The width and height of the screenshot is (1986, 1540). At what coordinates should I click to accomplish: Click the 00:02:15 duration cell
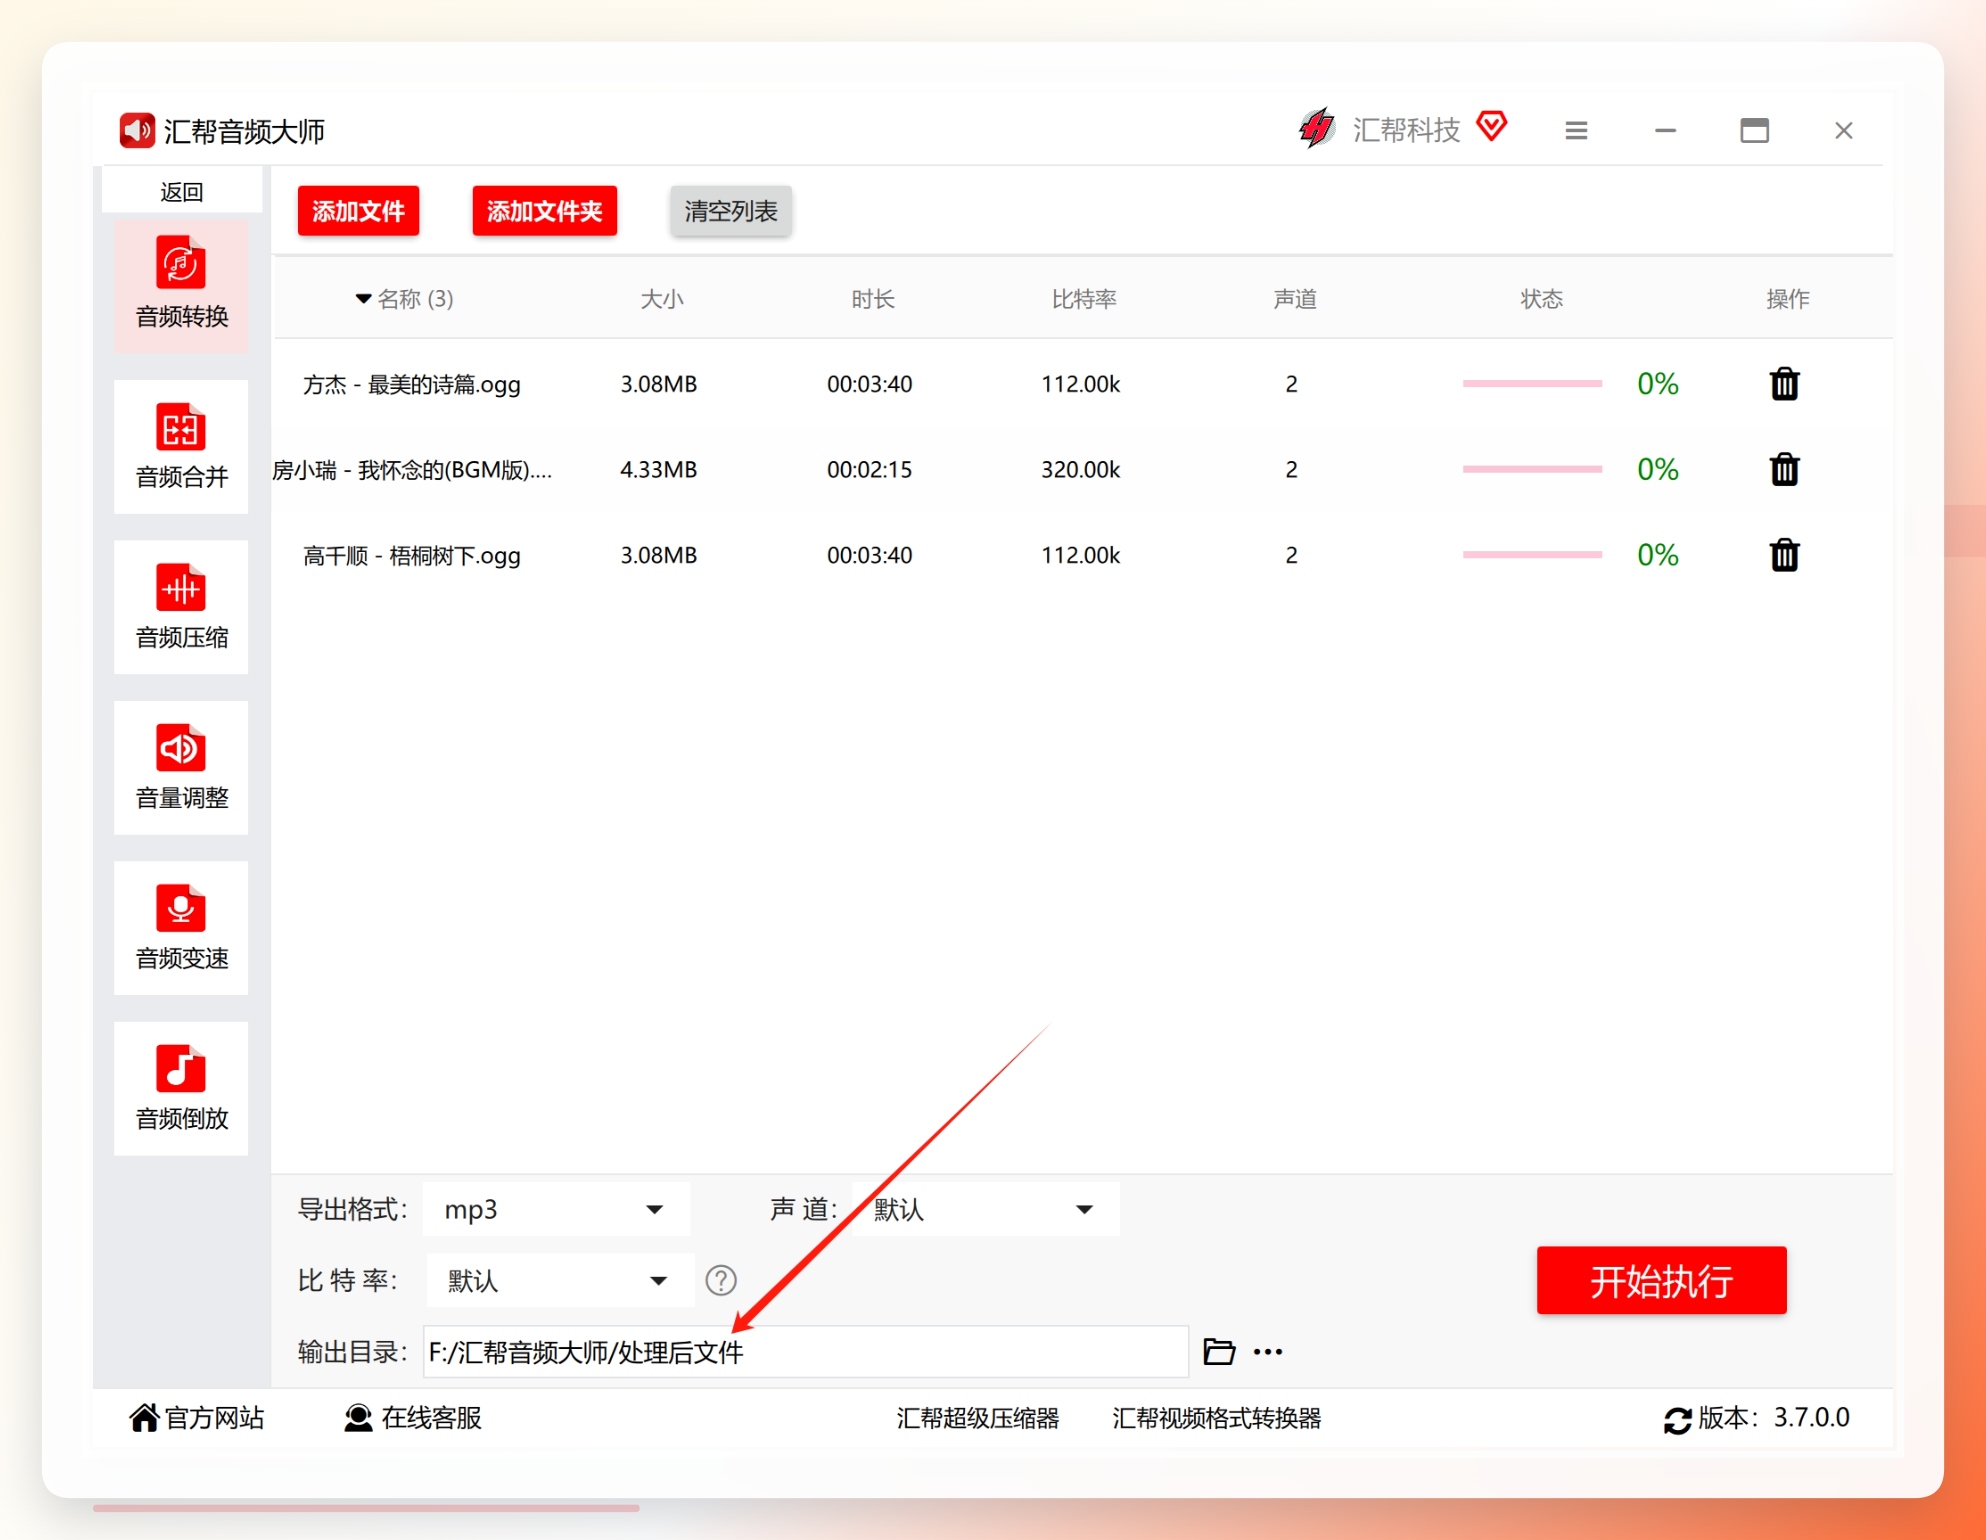(x=870, y=470)
